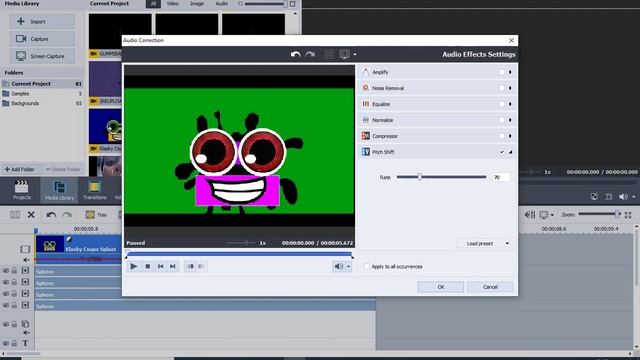Toggle the lock on the text track
This screenshot has width=640, height=360.
coord(14,343)
